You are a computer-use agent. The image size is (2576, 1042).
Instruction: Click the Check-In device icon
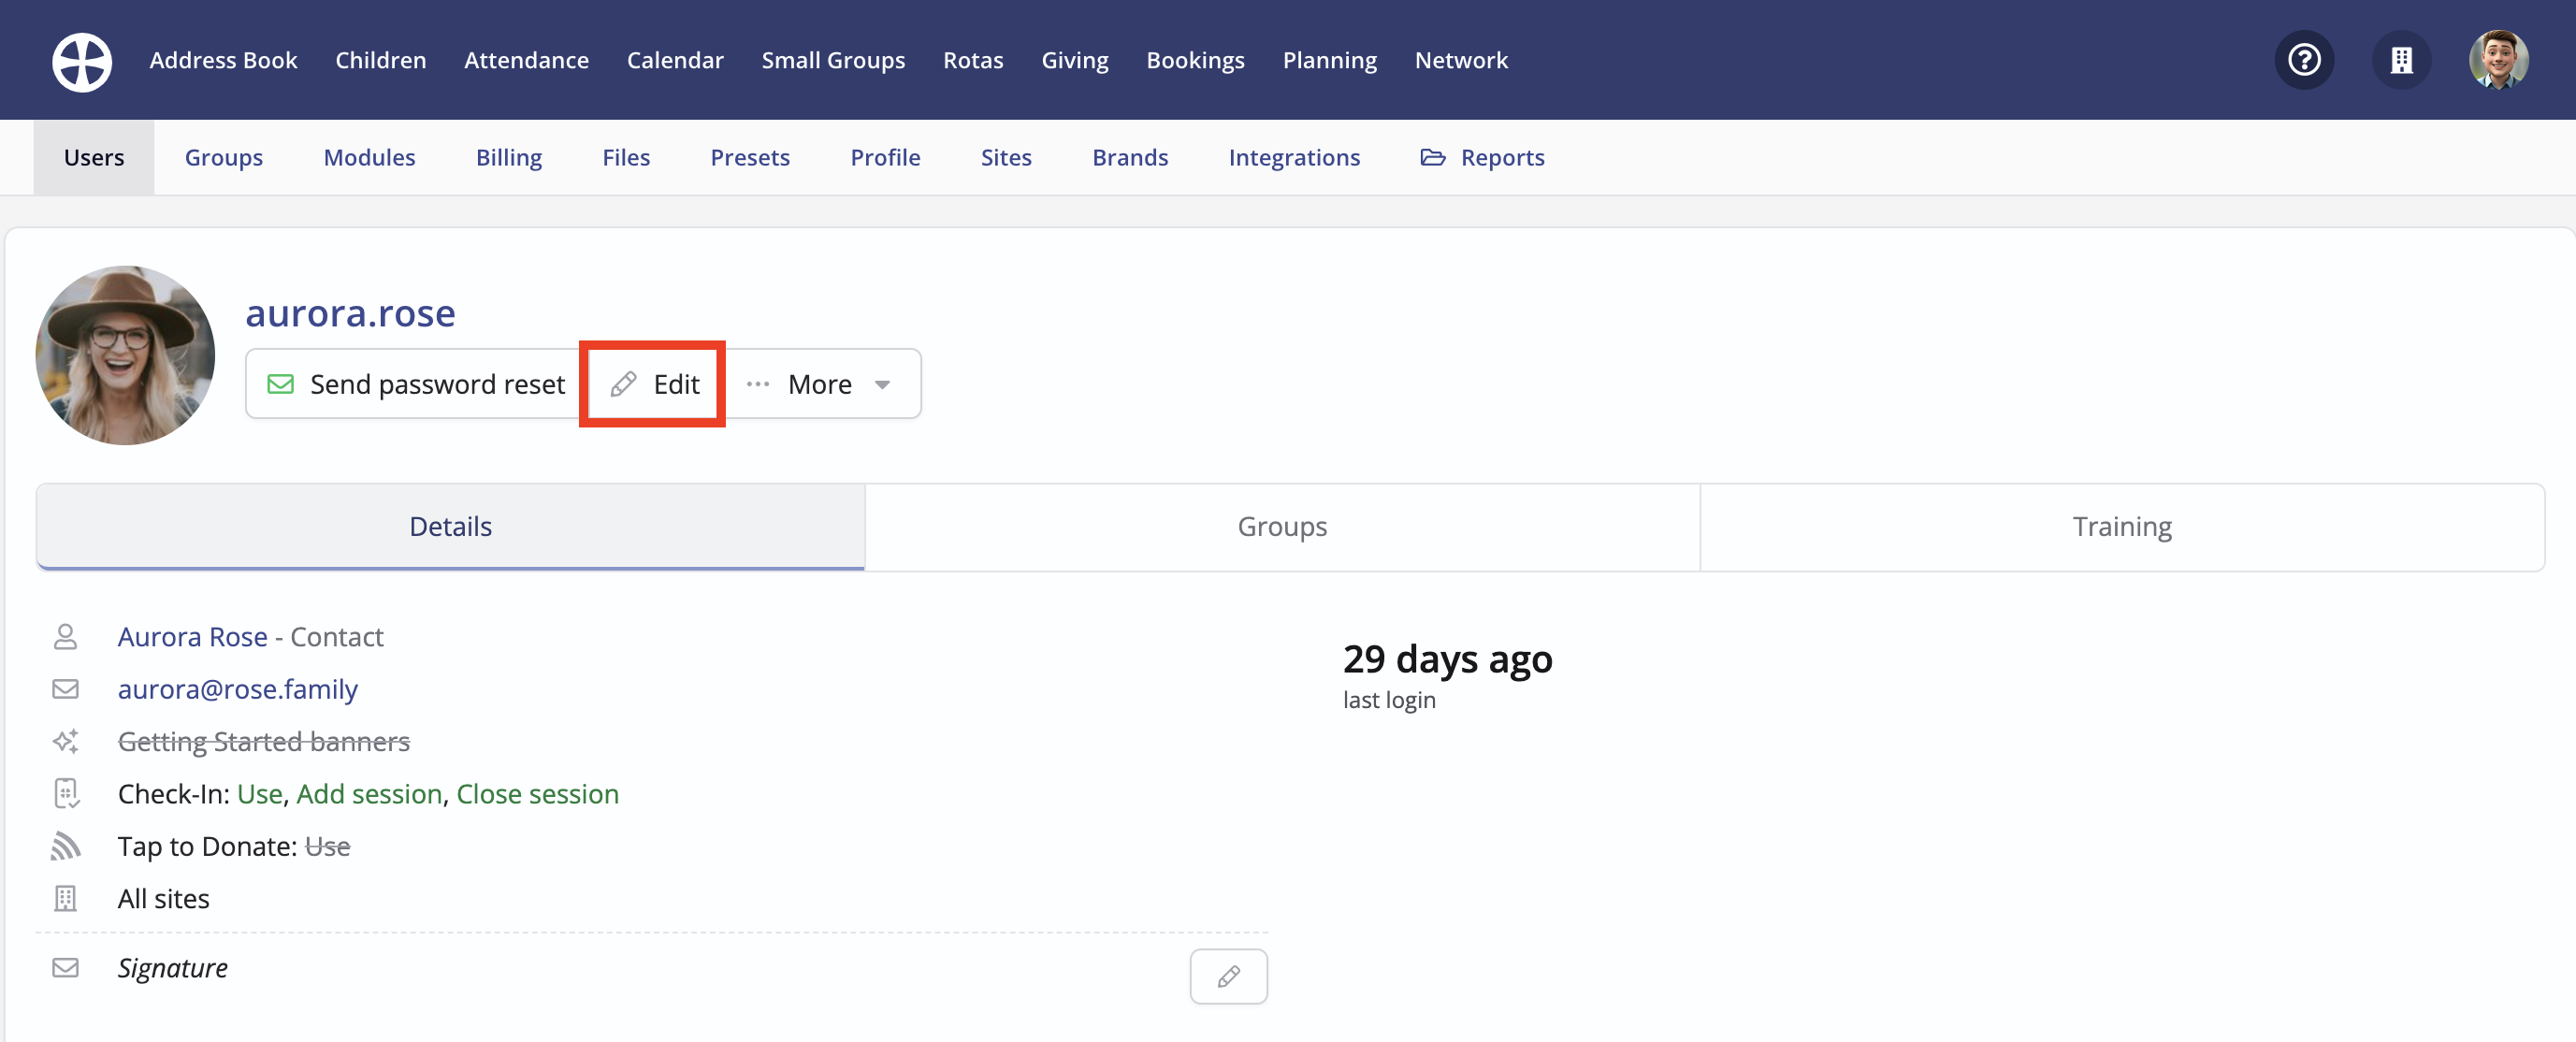[x=65, y=793]
